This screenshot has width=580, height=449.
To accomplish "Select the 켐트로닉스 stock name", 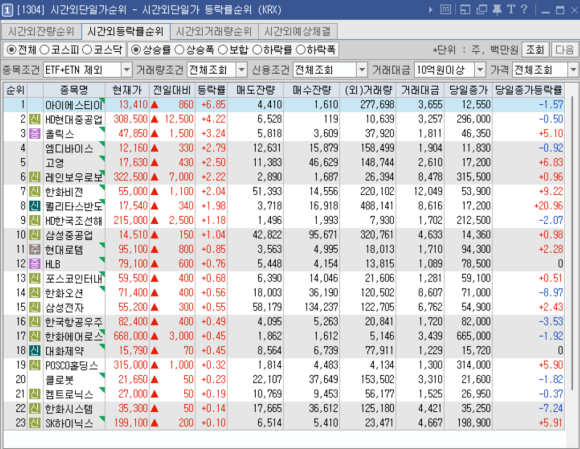I will click(69, 394).
